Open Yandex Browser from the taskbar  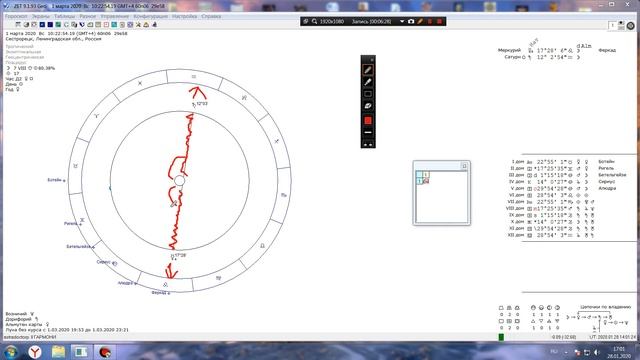click(x=35, y=351)
